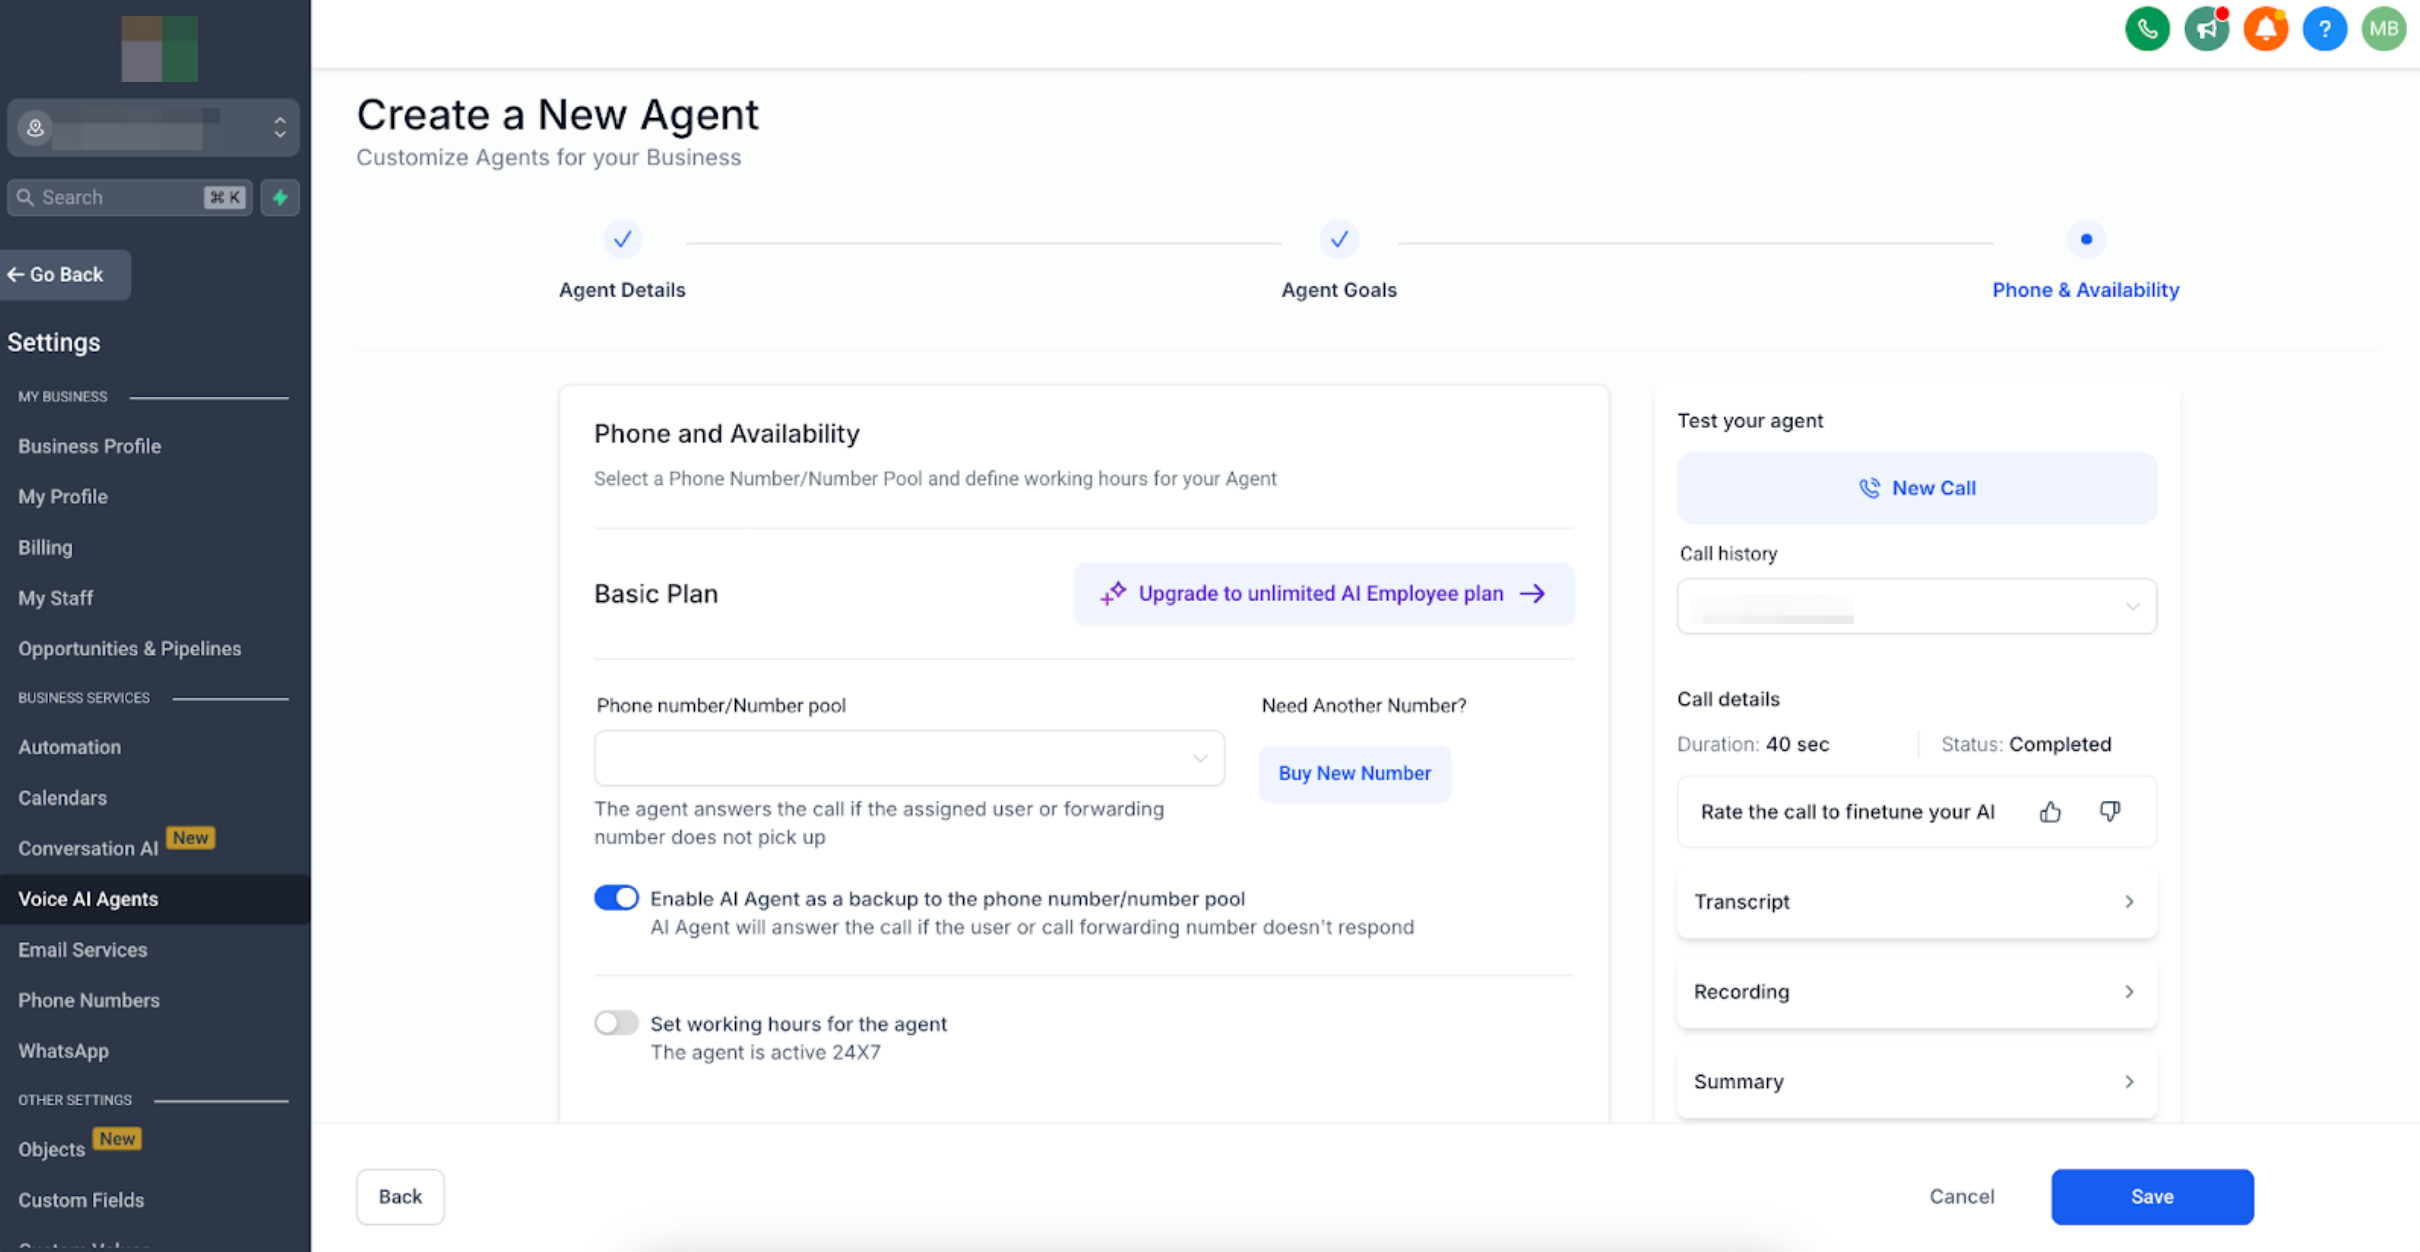Open Phone Numbers in settings sidebar
The image size is (2420, 1252).
point(89,1000)
